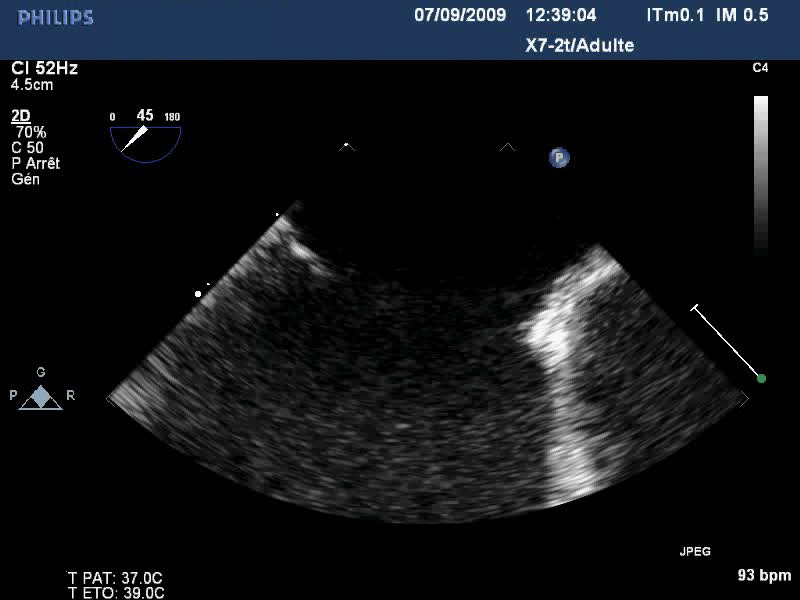Click the T ETO: 39.0C probe temperature

click(x=116, y=593)
